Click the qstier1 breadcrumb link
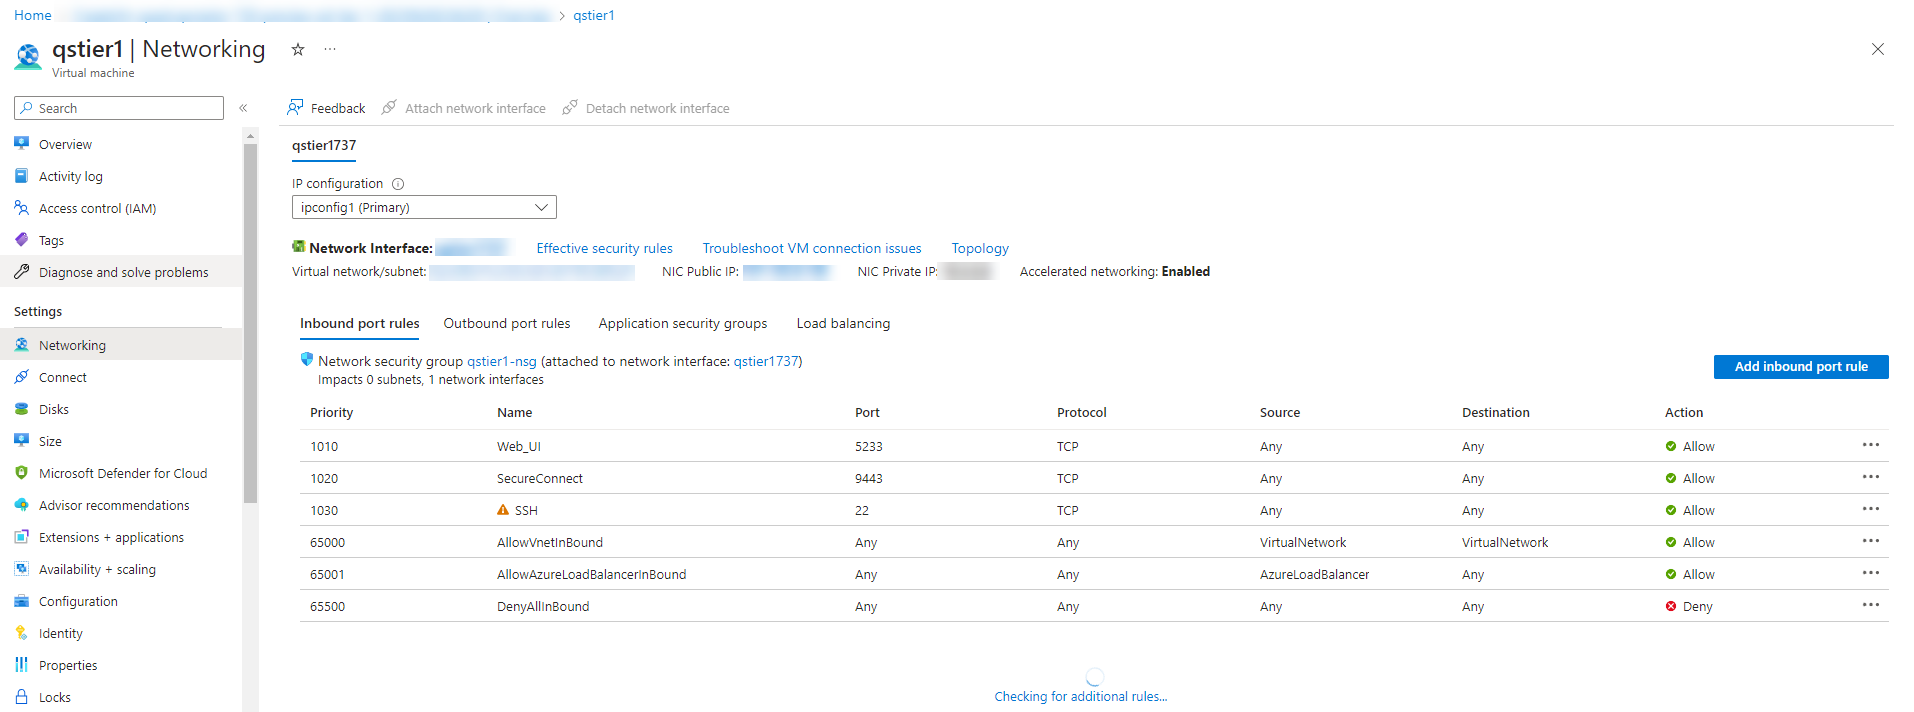The image size is (1914, 712). click(594, 15)
